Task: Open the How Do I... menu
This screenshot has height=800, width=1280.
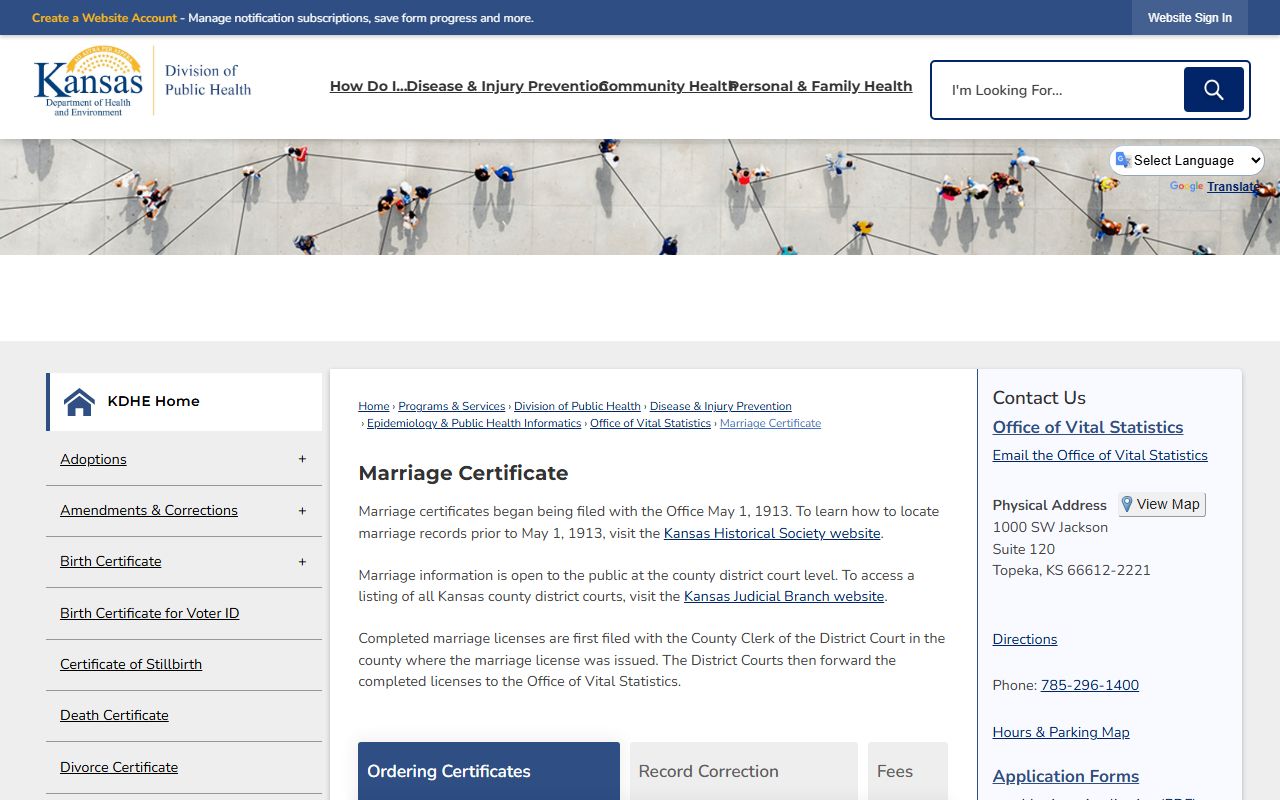Action: 367,86
